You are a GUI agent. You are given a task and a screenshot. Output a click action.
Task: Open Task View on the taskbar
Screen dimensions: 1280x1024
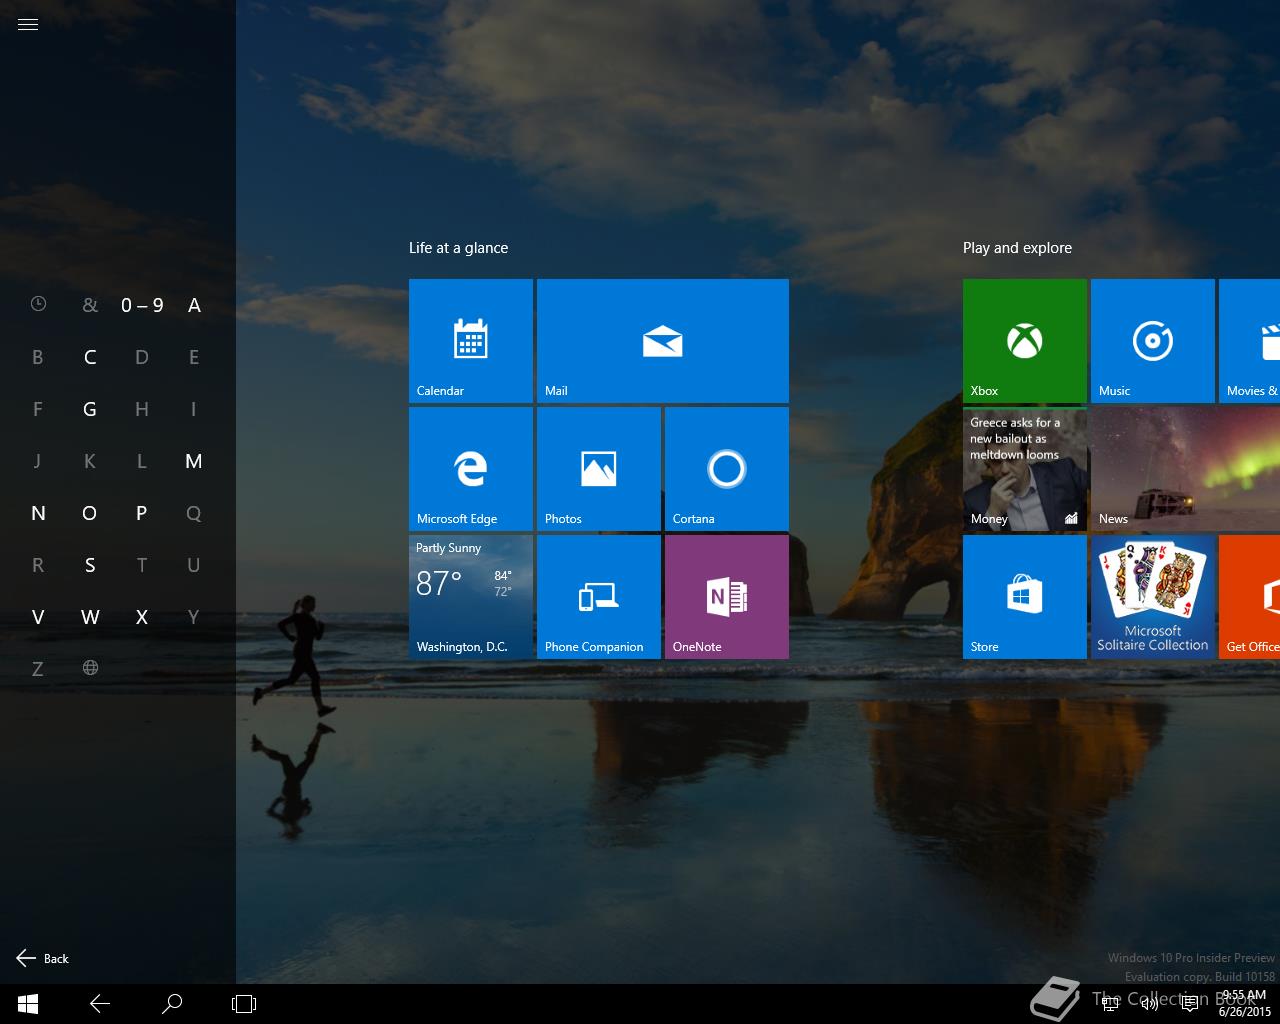[x=244, y=1004]
